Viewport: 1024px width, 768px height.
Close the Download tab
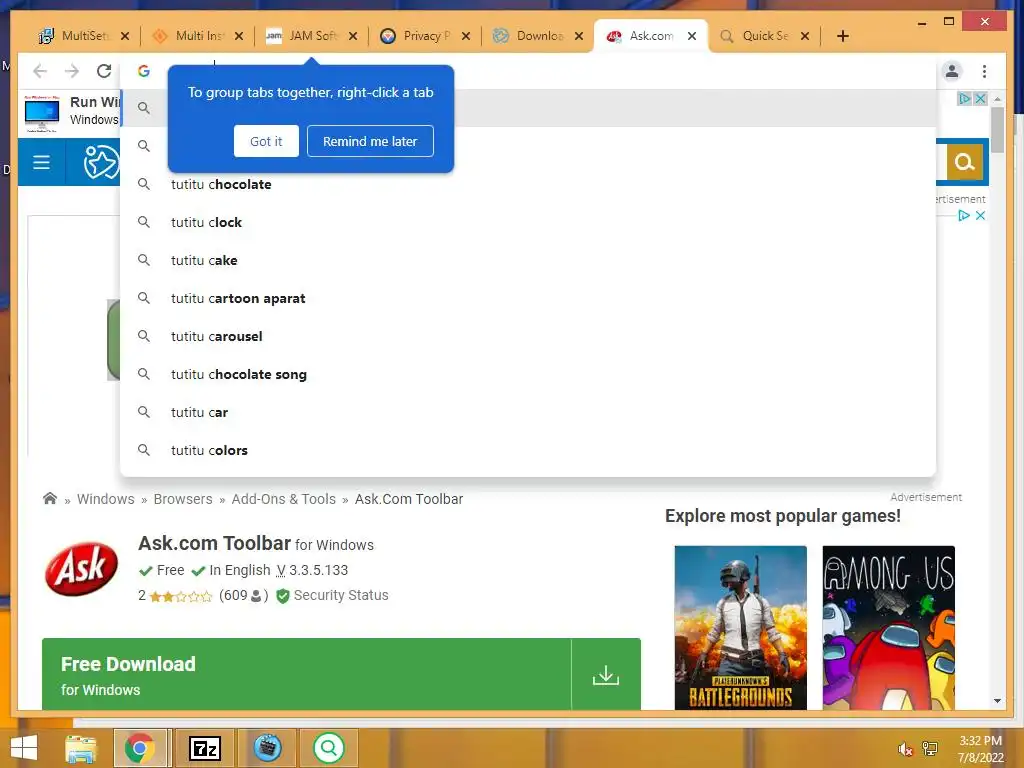pyautogui.click(x=579, y=36)
